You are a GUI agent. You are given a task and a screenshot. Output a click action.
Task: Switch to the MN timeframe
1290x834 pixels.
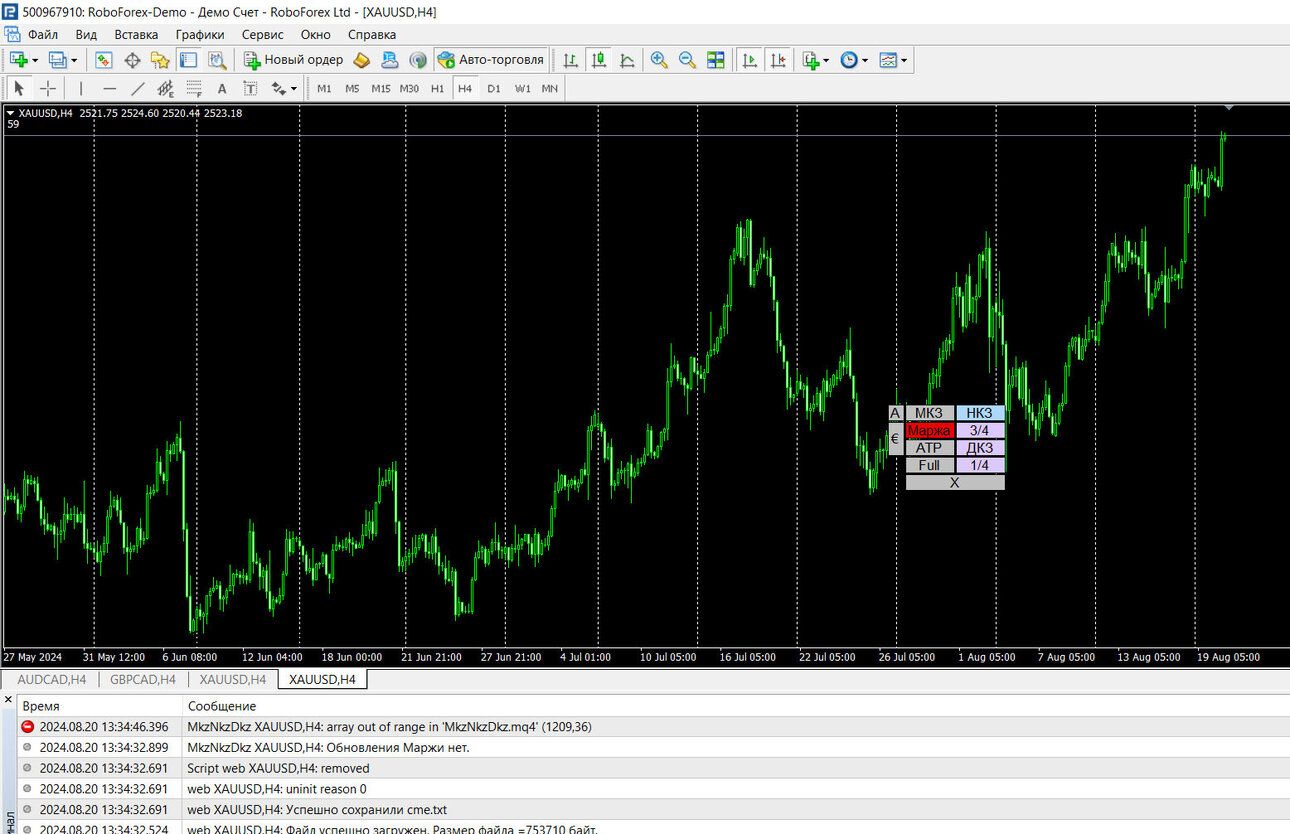click(x=550, y=88)
